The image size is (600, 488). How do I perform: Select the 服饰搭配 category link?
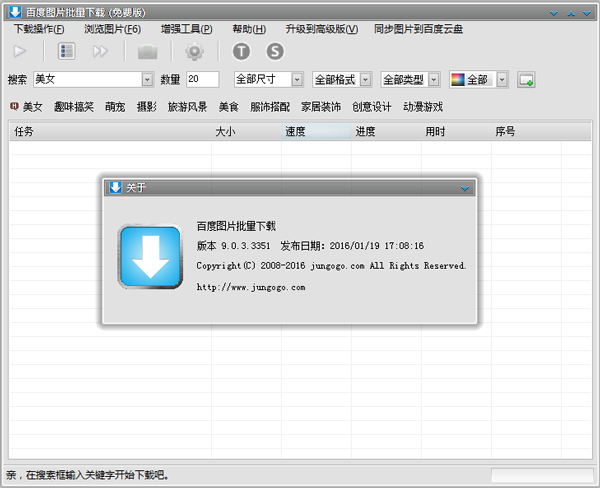click(x=270, y=107)
